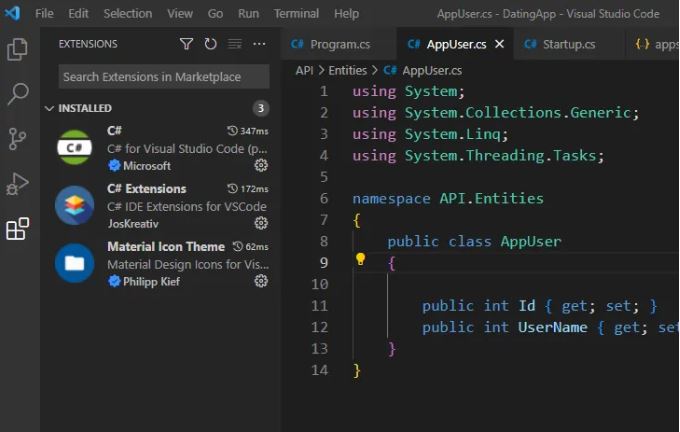Click the VS Code logo icon
680x432 pixels.
point(12,13)
